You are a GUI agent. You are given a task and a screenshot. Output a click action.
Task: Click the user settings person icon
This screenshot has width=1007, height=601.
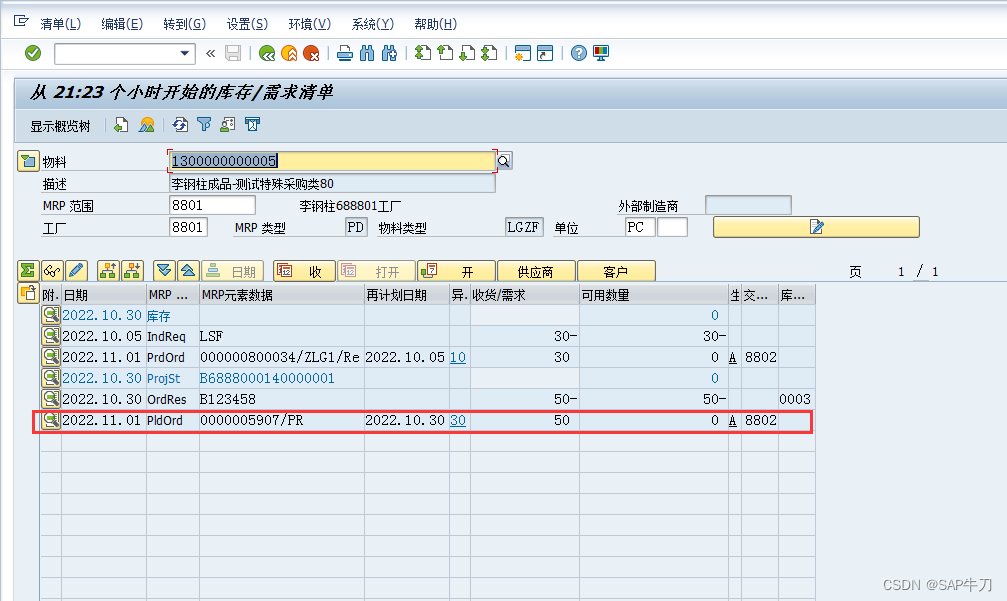(227, 125)
